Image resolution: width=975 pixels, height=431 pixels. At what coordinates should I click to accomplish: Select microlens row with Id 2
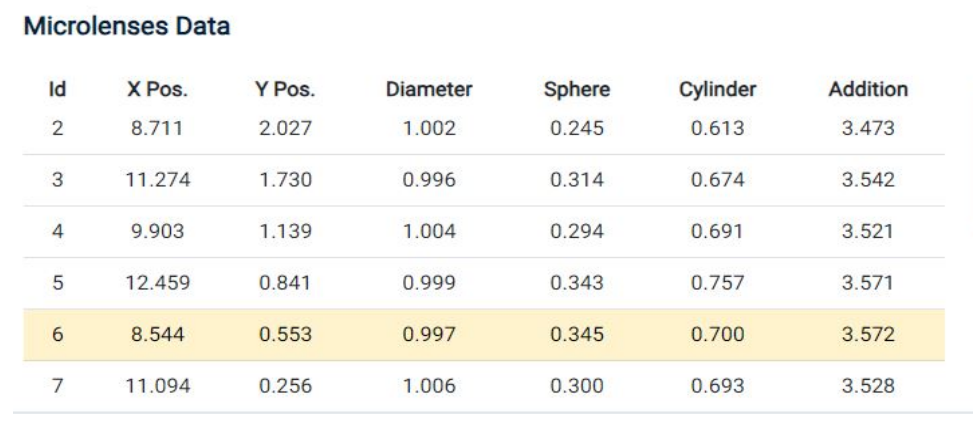tap(484, 129)
